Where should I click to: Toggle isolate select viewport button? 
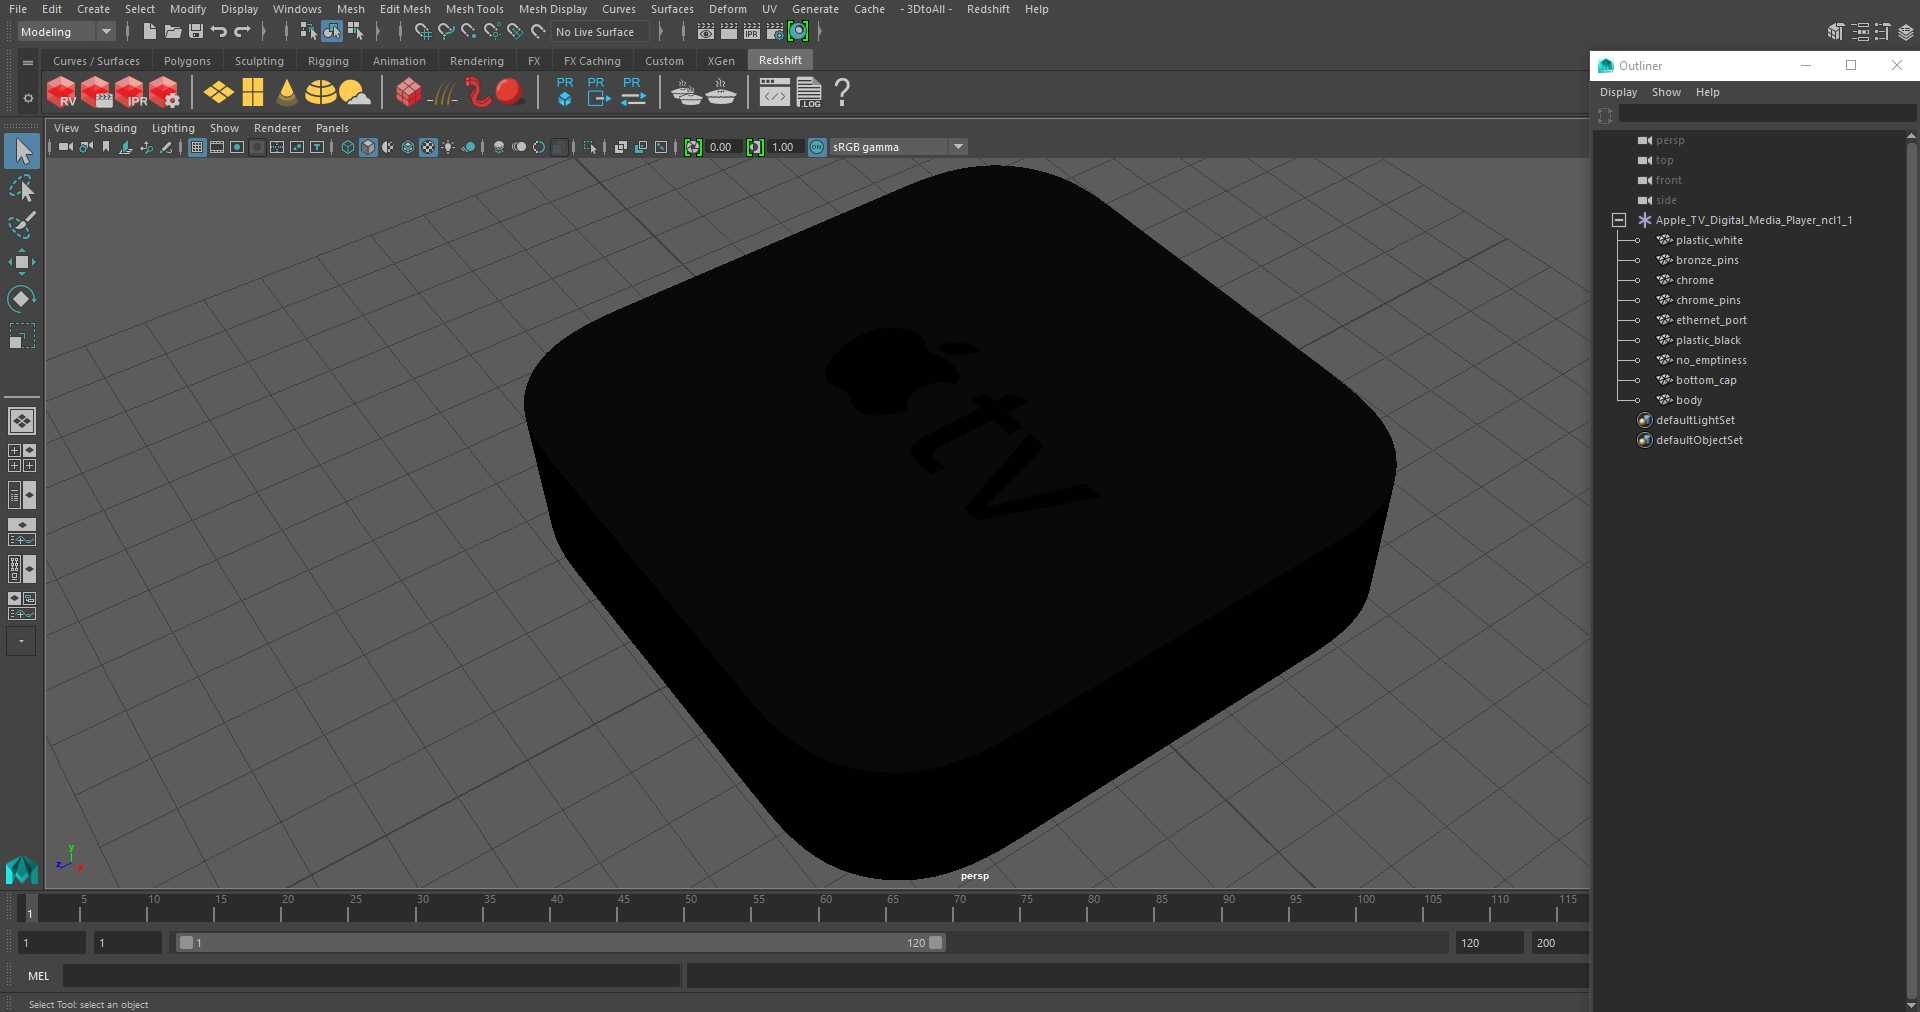click(590, 147)
